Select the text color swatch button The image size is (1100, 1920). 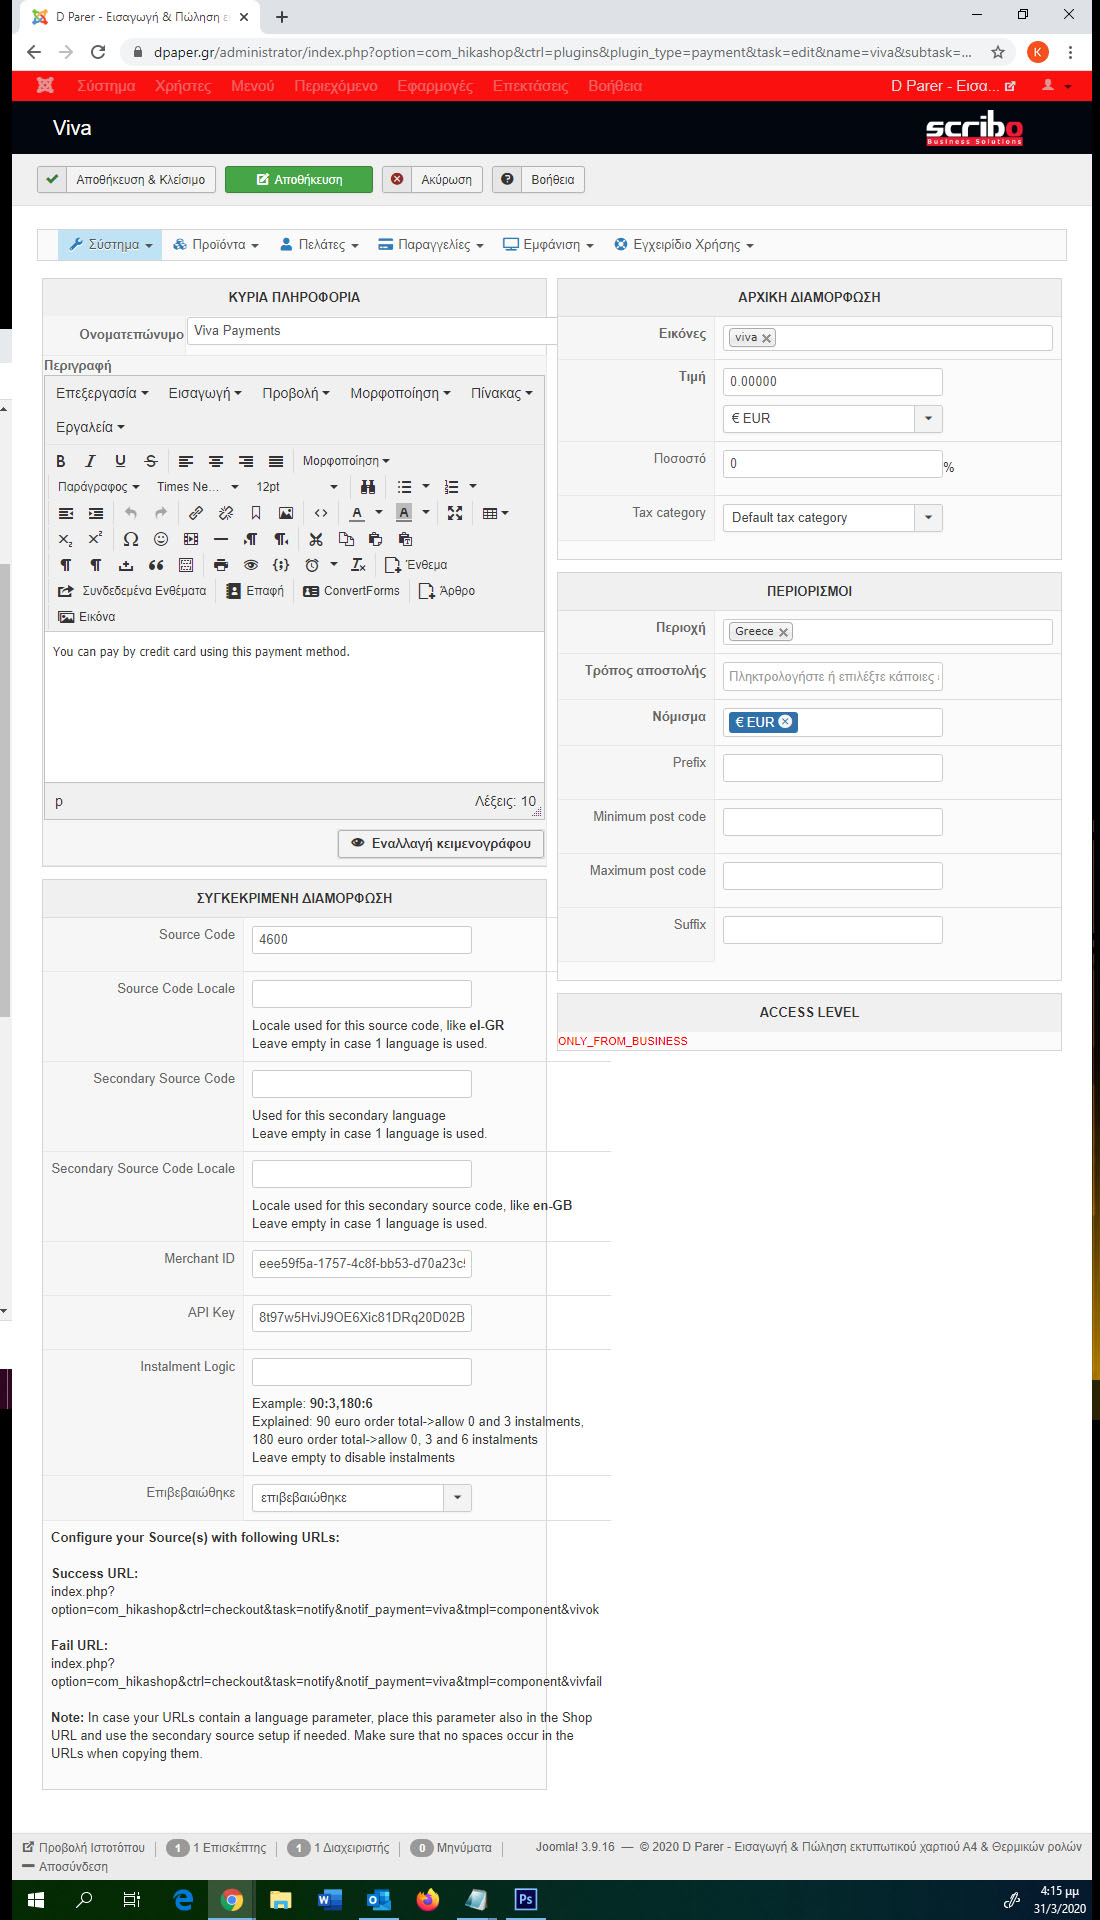pyautogui.click(x=357, y=513)
